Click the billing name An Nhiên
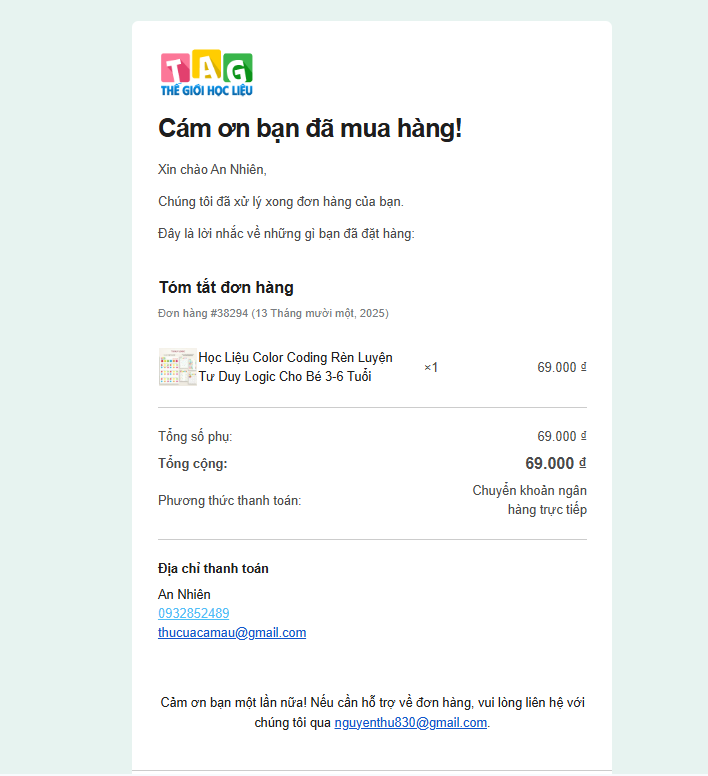This screenshot has width=708, height=776. 184,594
